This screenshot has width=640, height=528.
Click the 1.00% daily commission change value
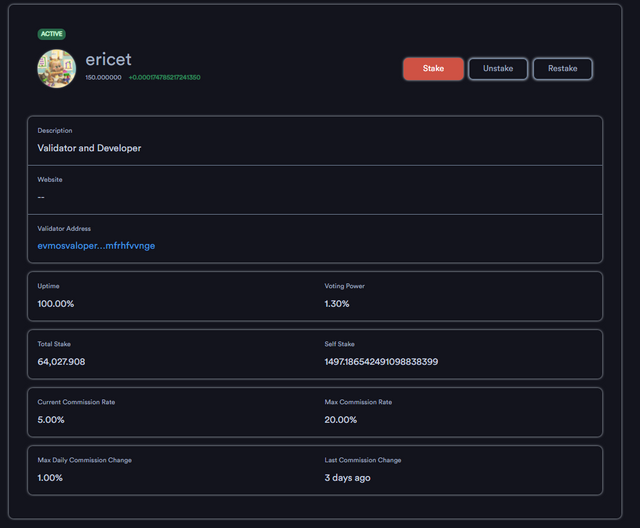pyautogui.click(x=50, y=477)
